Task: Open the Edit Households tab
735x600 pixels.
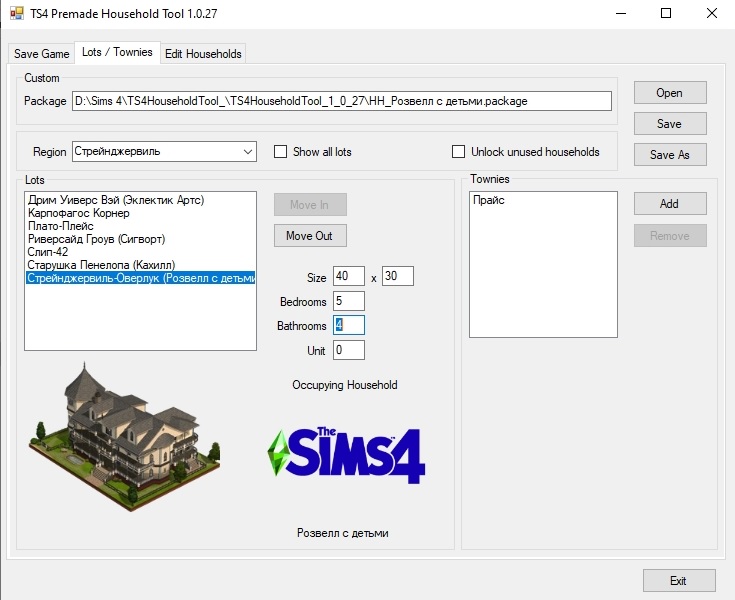Action: pyautogui.click(x=203, y=54)
